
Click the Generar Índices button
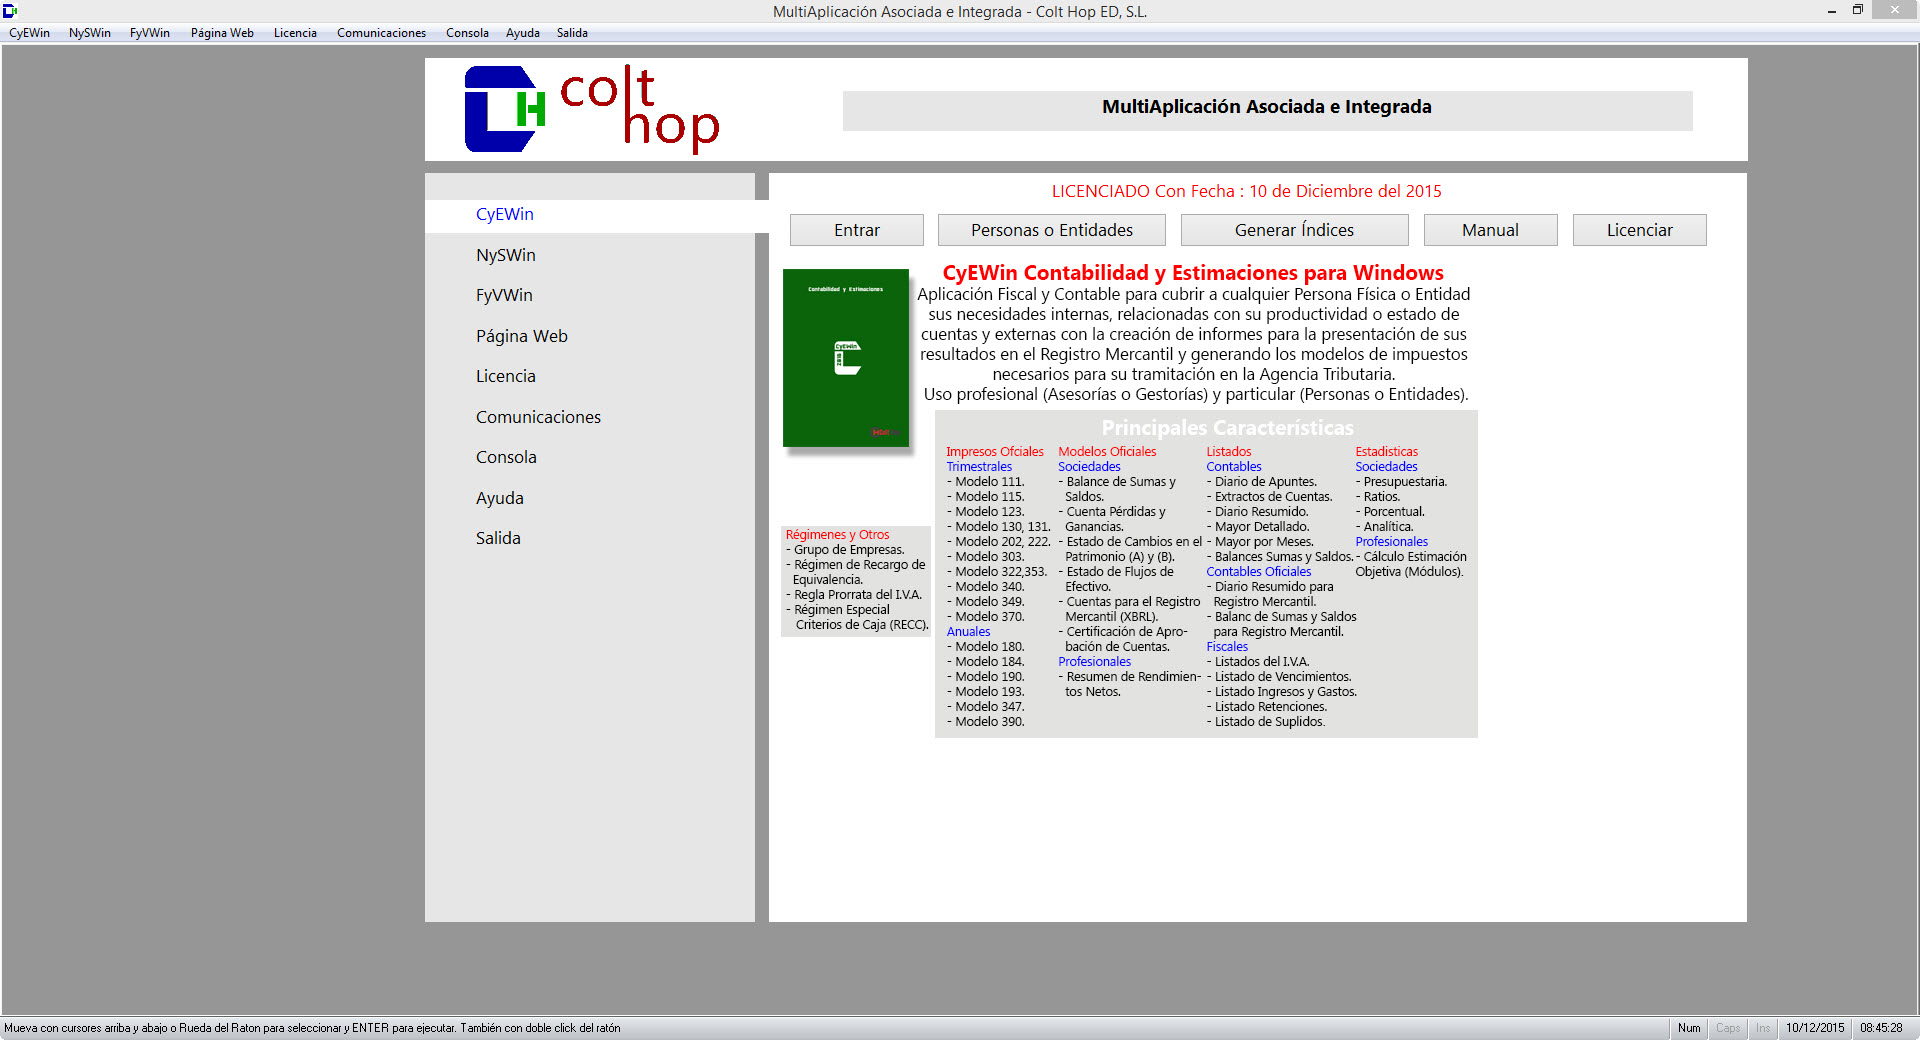click(1294, 230)
